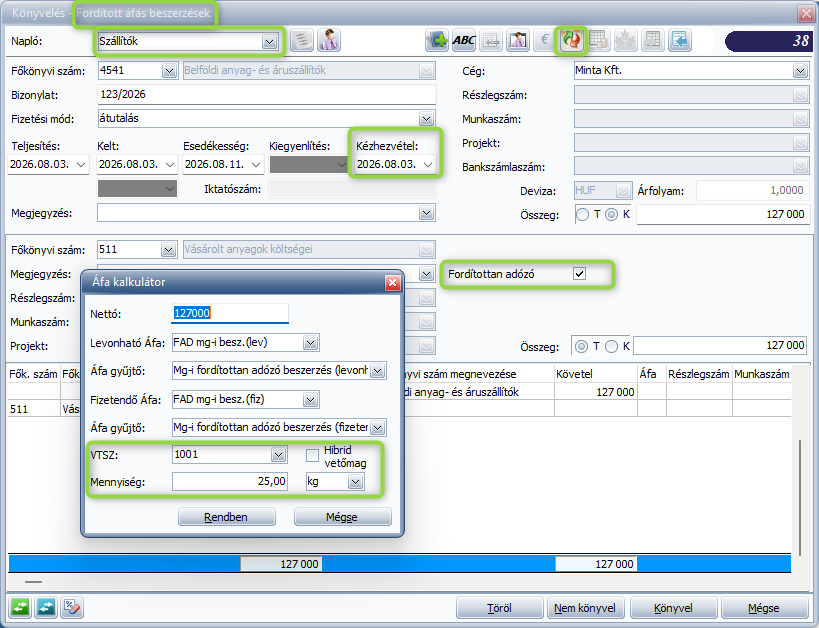The height and width of the screenshot is (628, 819).
Task: Select upper Összeg K radio button
Action: pos(611,214)
